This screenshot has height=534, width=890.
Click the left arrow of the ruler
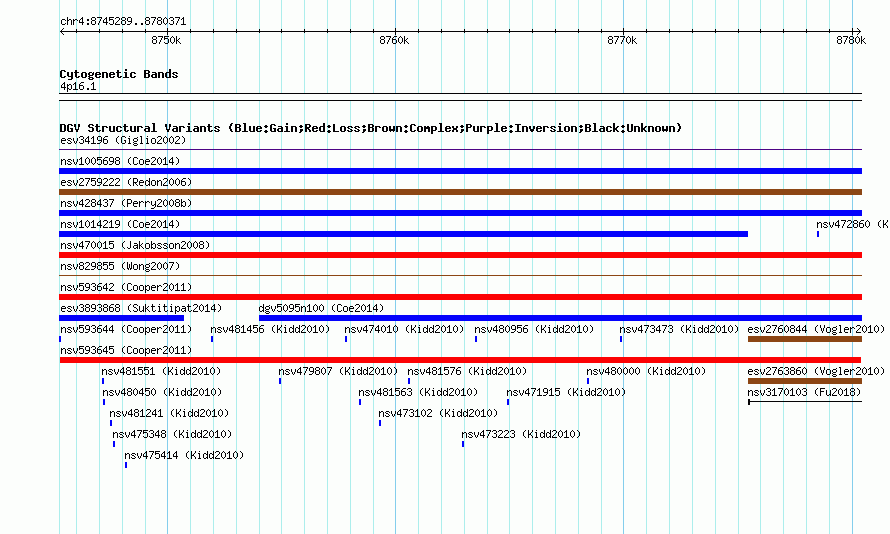click(x=62, y=31)
